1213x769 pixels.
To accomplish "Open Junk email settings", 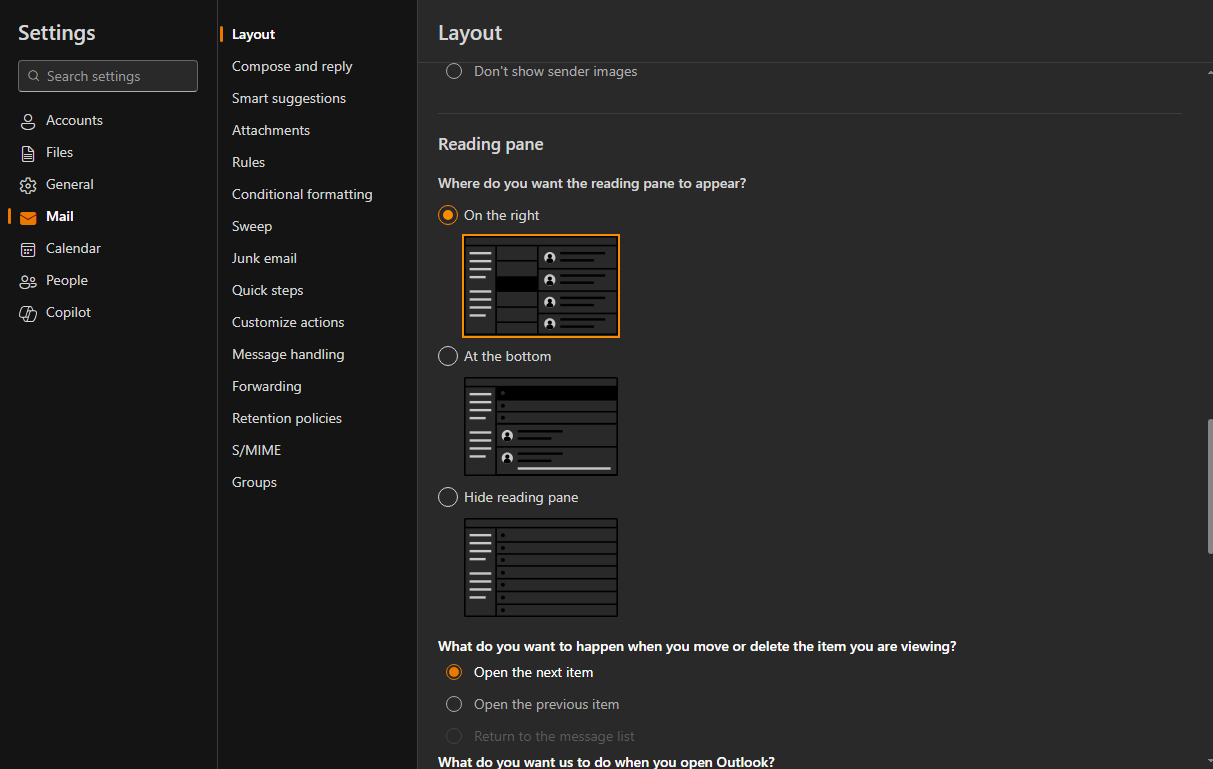I will 264,258.
